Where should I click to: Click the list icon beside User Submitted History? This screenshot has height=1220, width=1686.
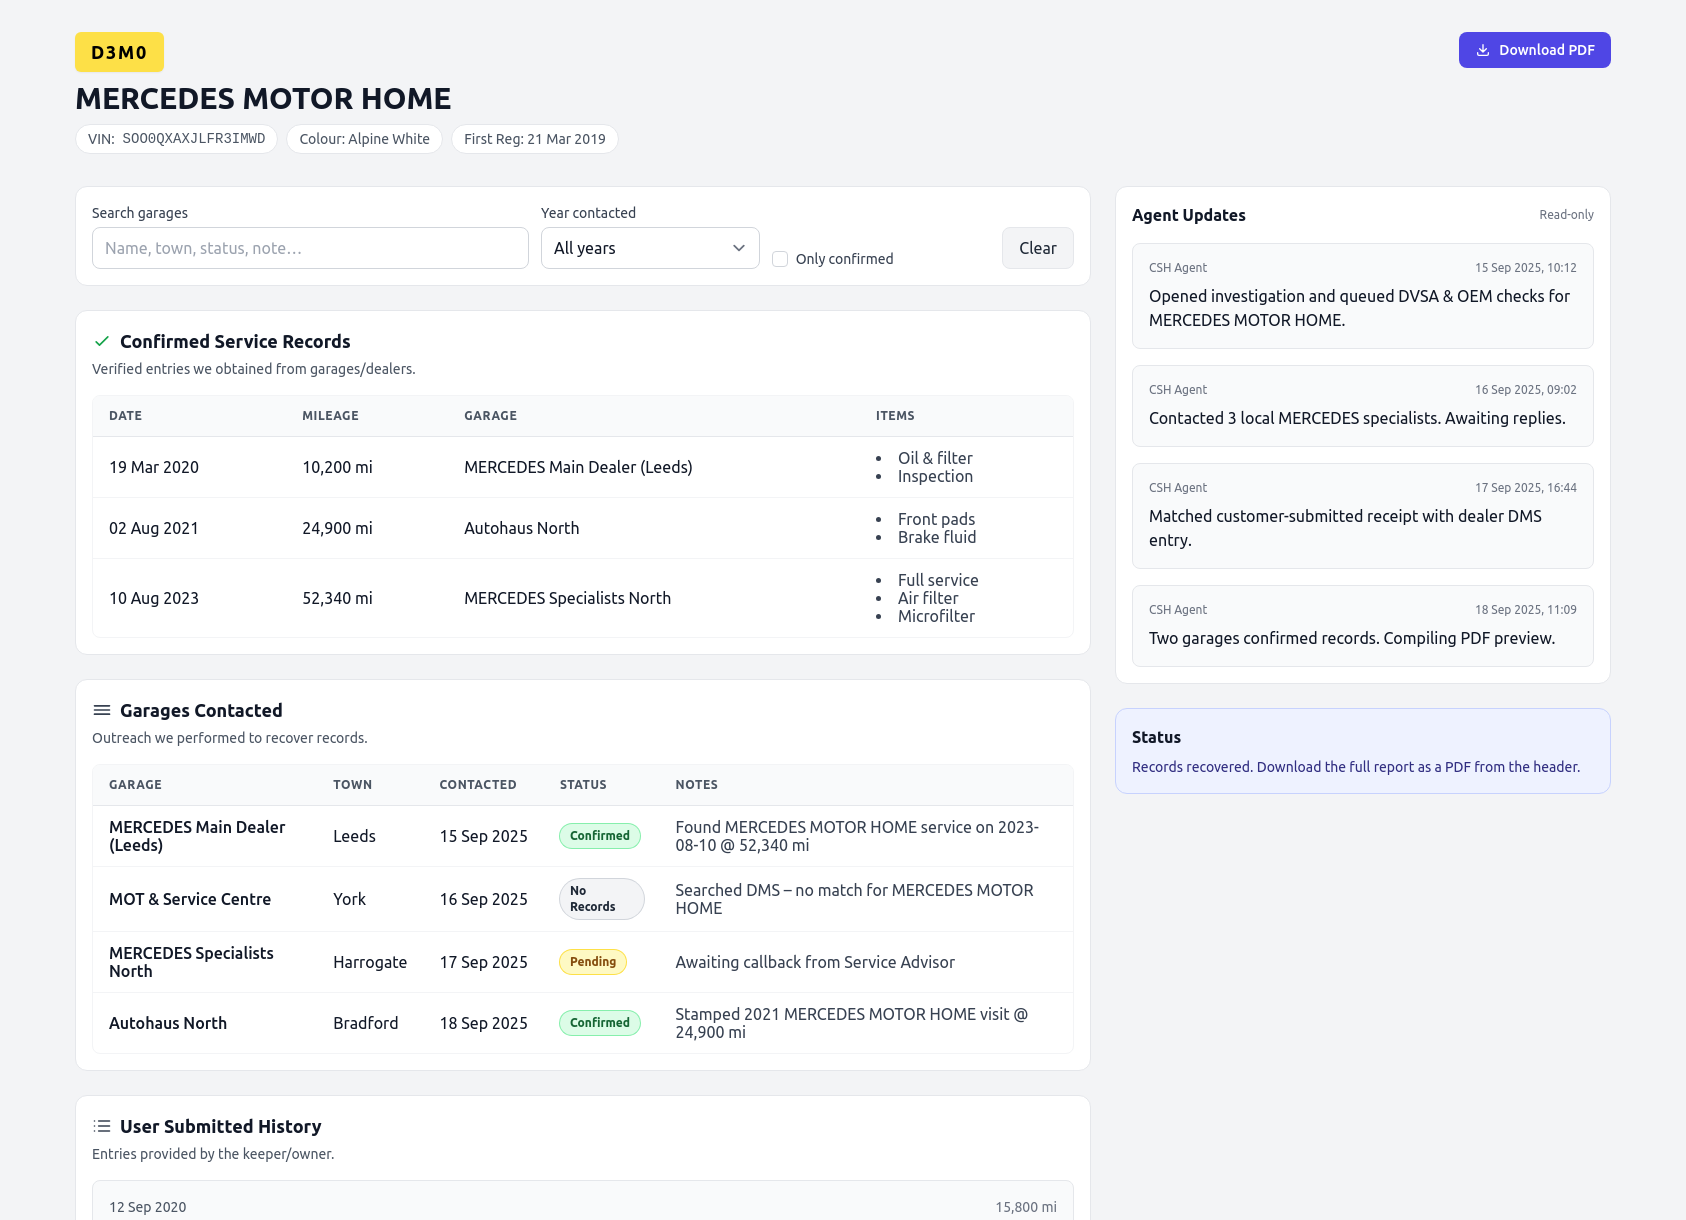(101, 1126)
